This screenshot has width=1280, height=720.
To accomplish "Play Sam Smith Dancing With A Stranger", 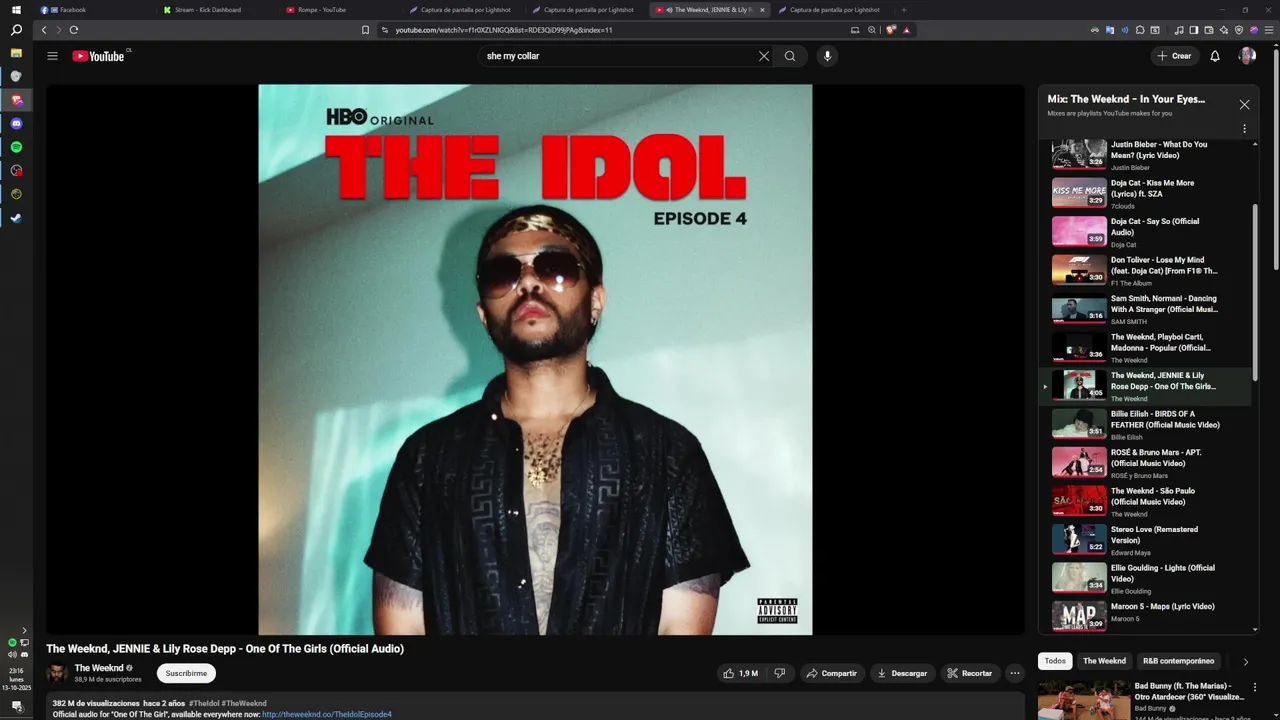I will (1145, 308).
